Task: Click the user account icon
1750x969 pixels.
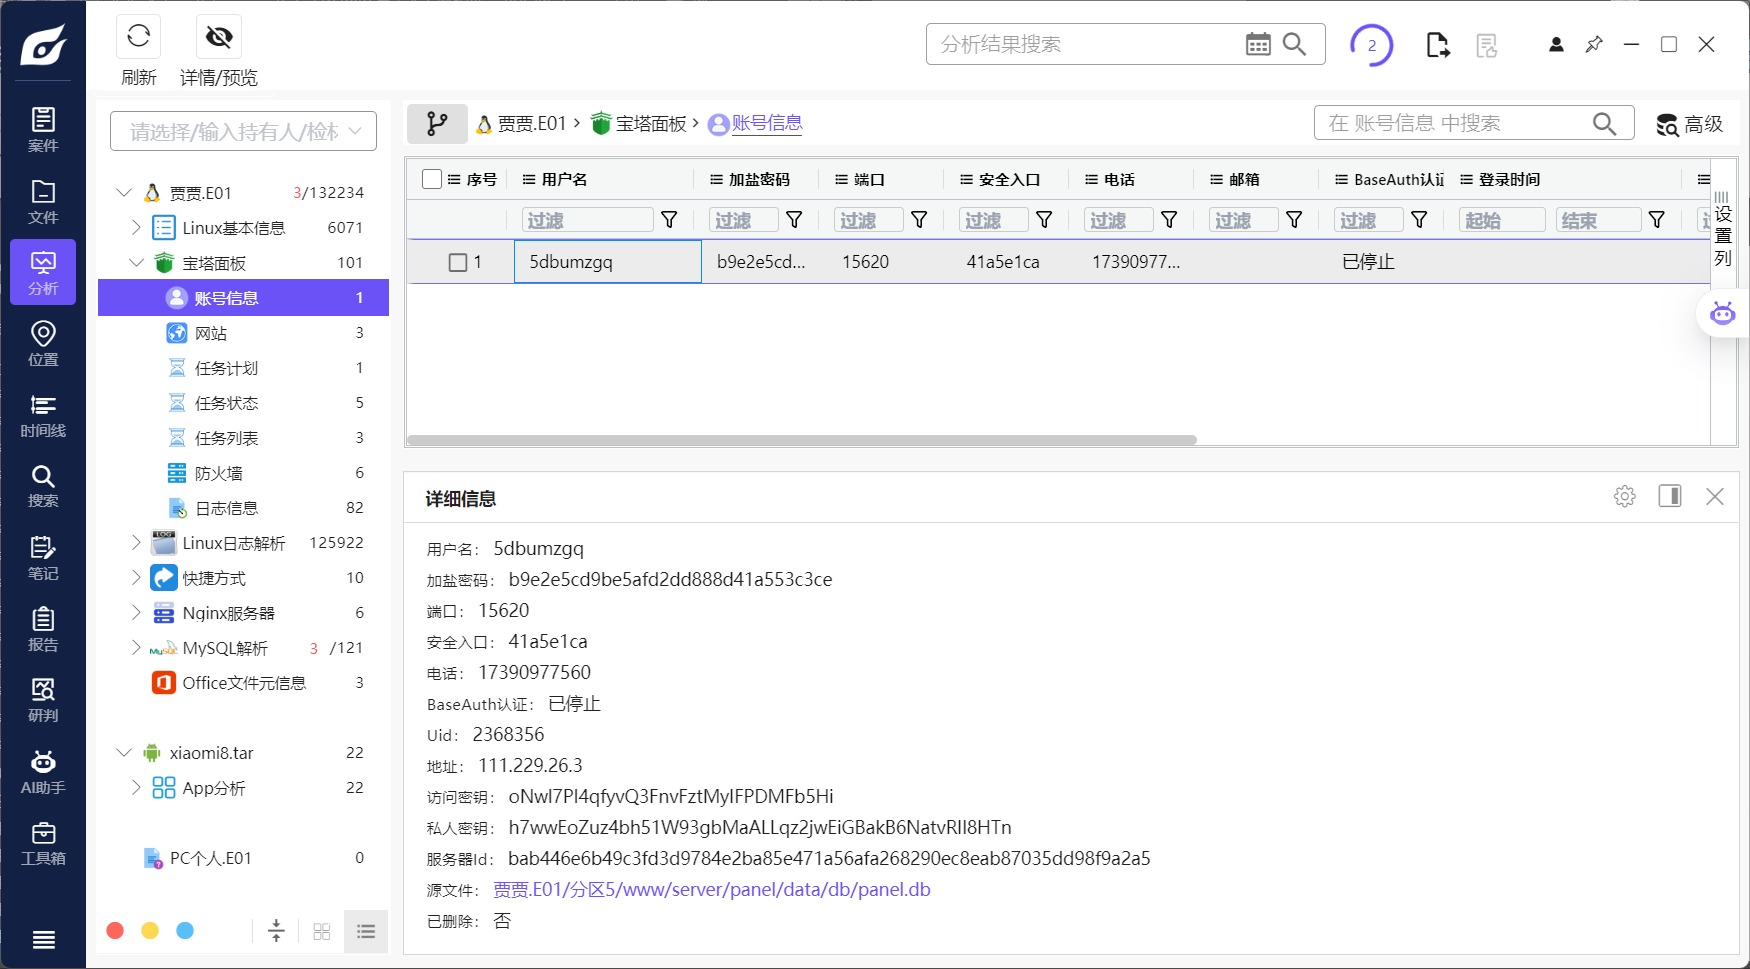Action: tap(1556, 45)
